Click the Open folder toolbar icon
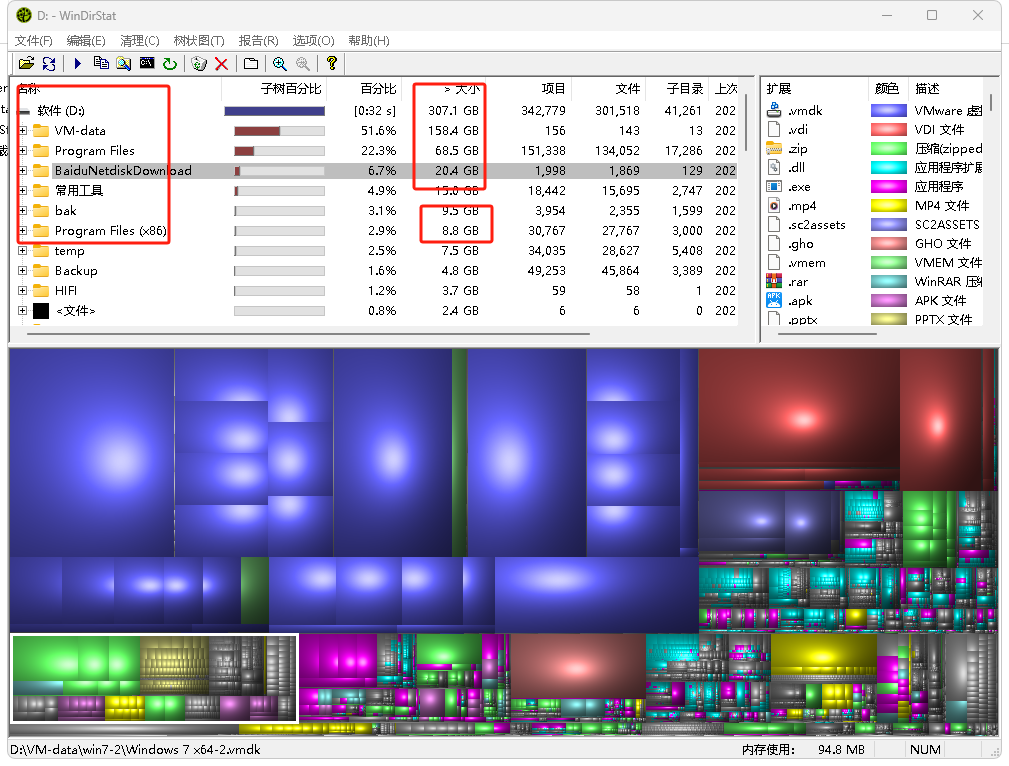This screenshot has width=1009, height=766. pyautogui.click(x=27, y=63)
